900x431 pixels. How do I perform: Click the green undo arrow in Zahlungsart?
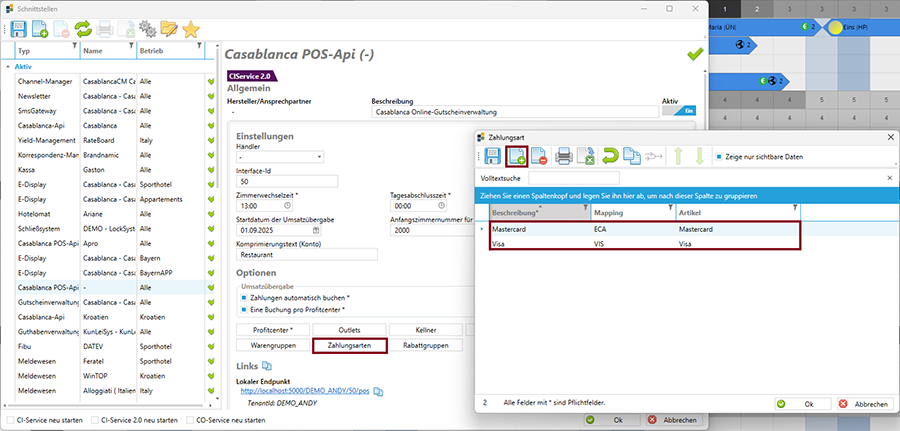pyautogui.click(x=609, y=156)
